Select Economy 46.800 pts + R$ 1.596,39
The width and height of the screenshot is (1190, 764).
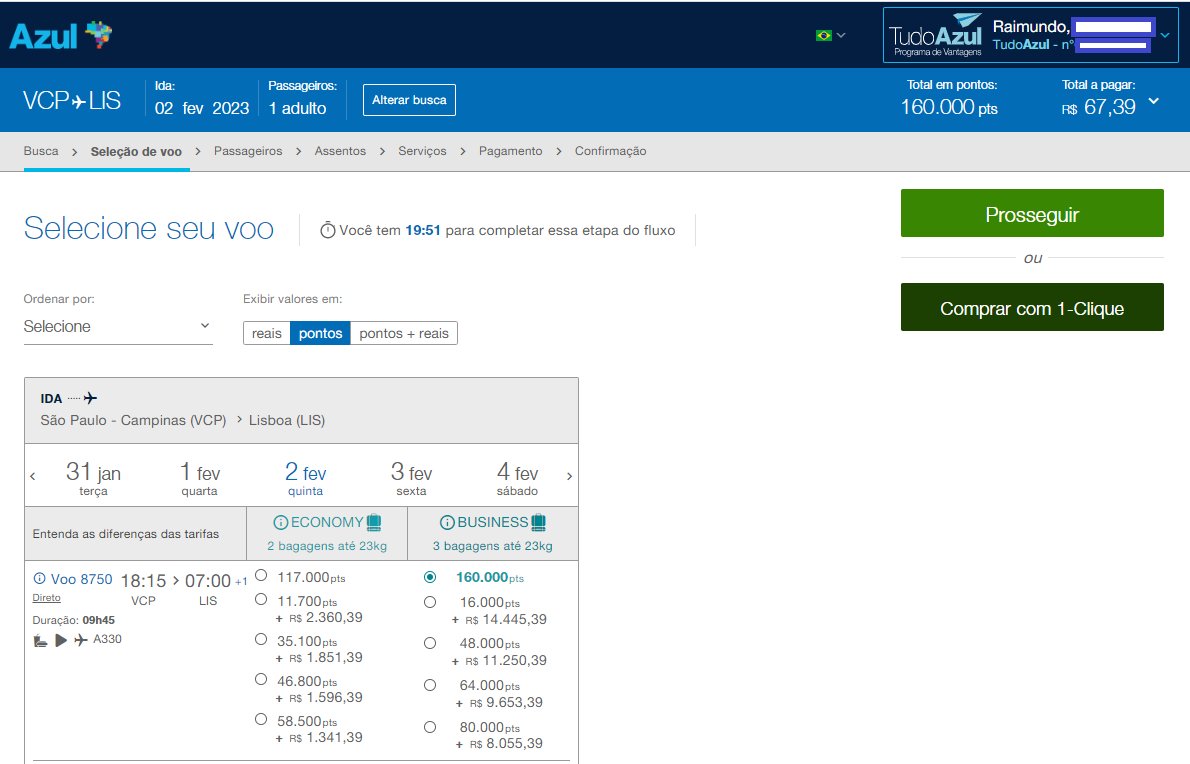[261, 679]
